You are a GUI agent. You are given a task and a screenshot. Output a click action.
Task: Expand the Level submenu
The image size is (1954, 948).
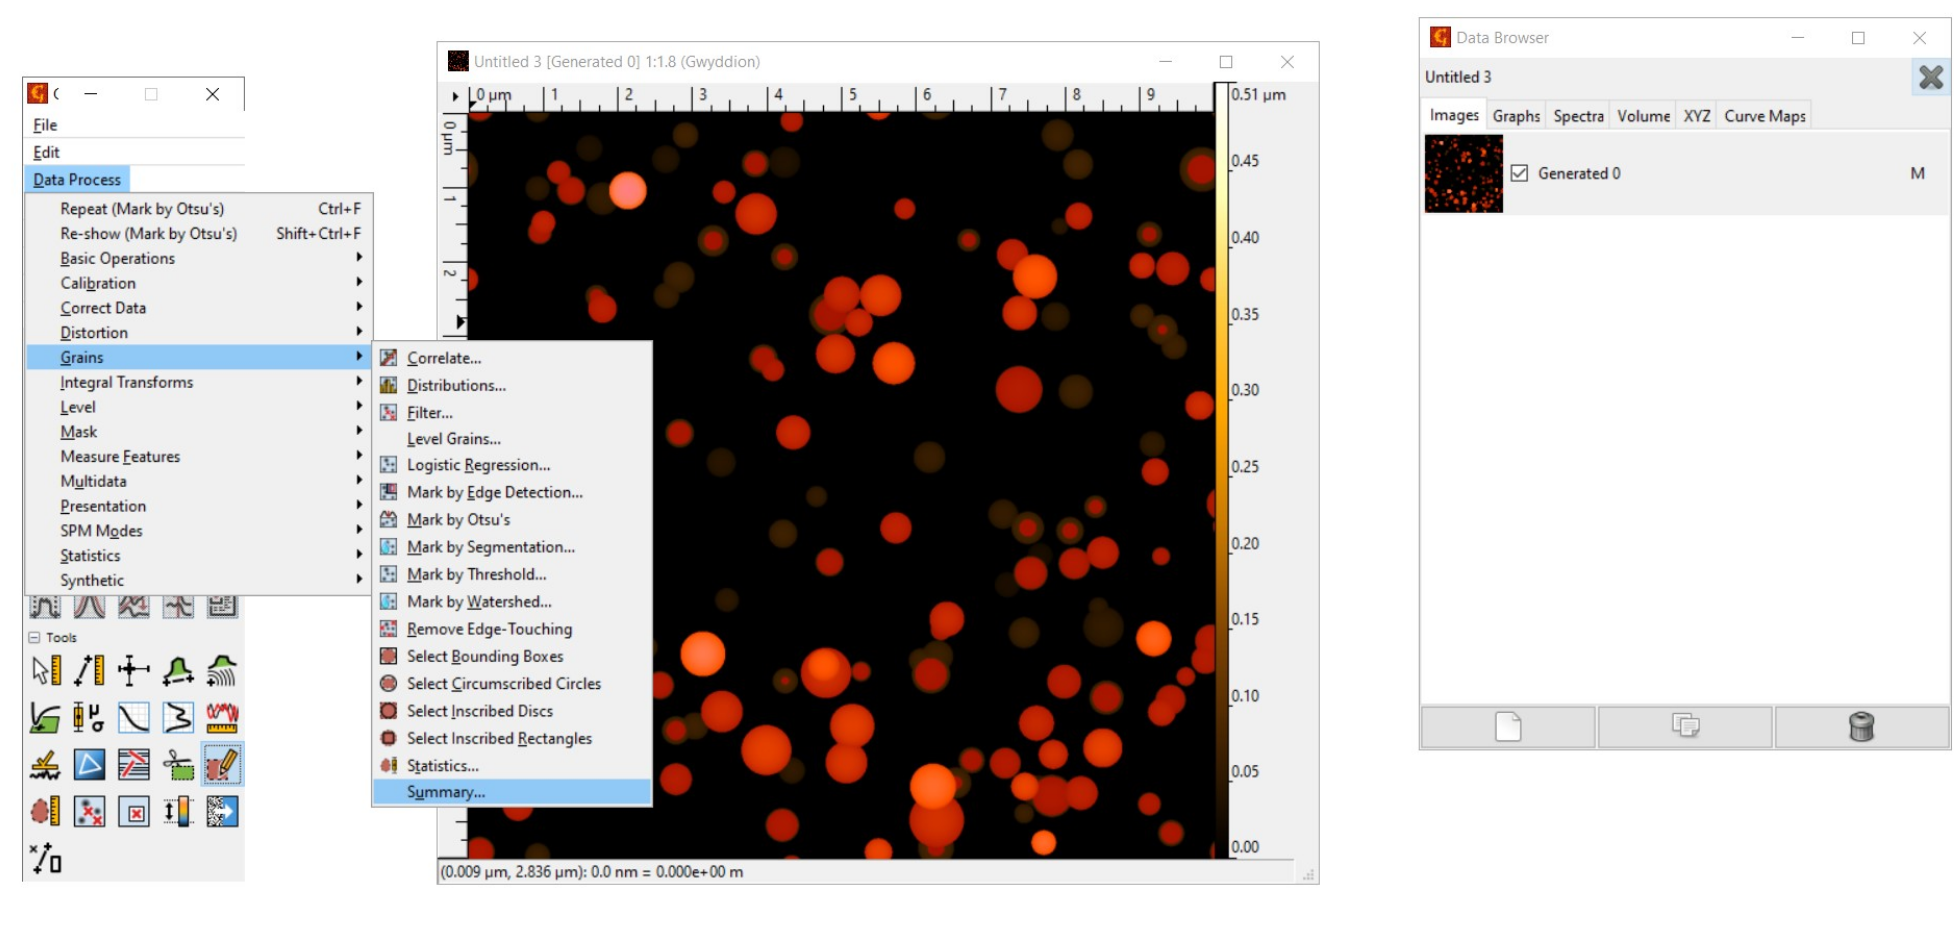pyautogui.click(x=200, y=407)
